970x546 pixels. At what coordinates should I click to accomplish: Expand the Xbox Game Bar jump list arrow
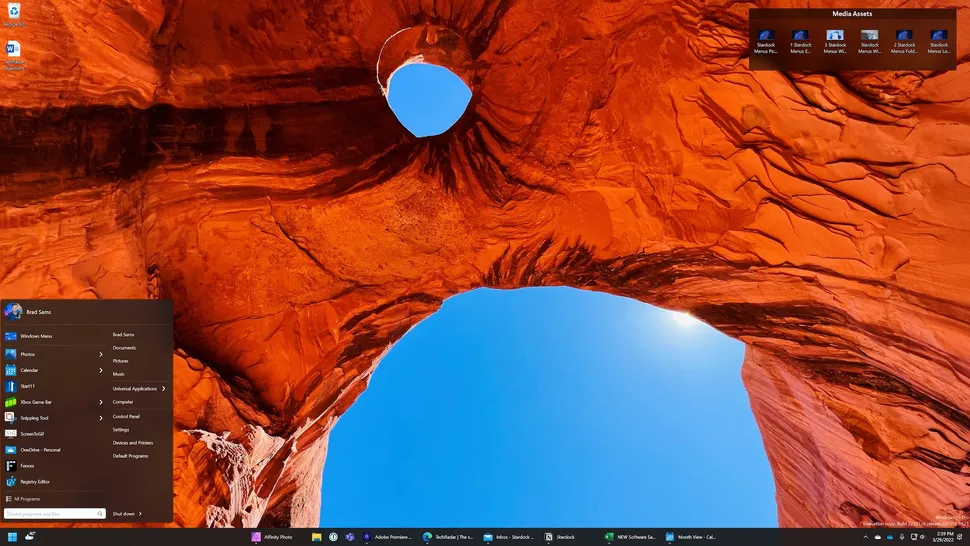coord(101,402)
